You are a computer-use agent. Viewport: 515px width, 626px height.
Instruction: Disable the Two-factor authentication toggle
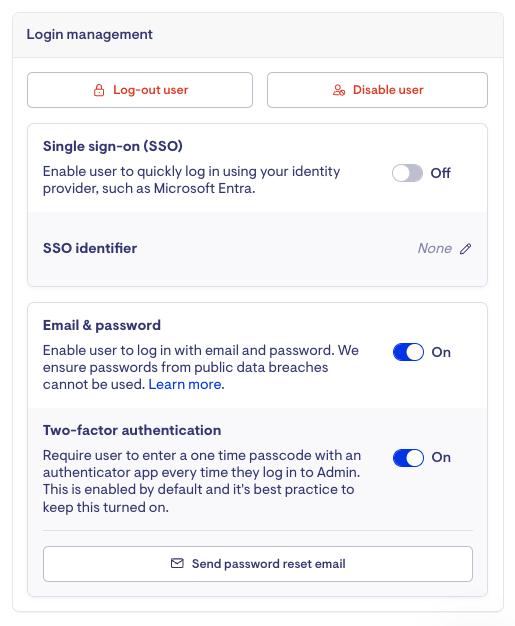point(408,458)
